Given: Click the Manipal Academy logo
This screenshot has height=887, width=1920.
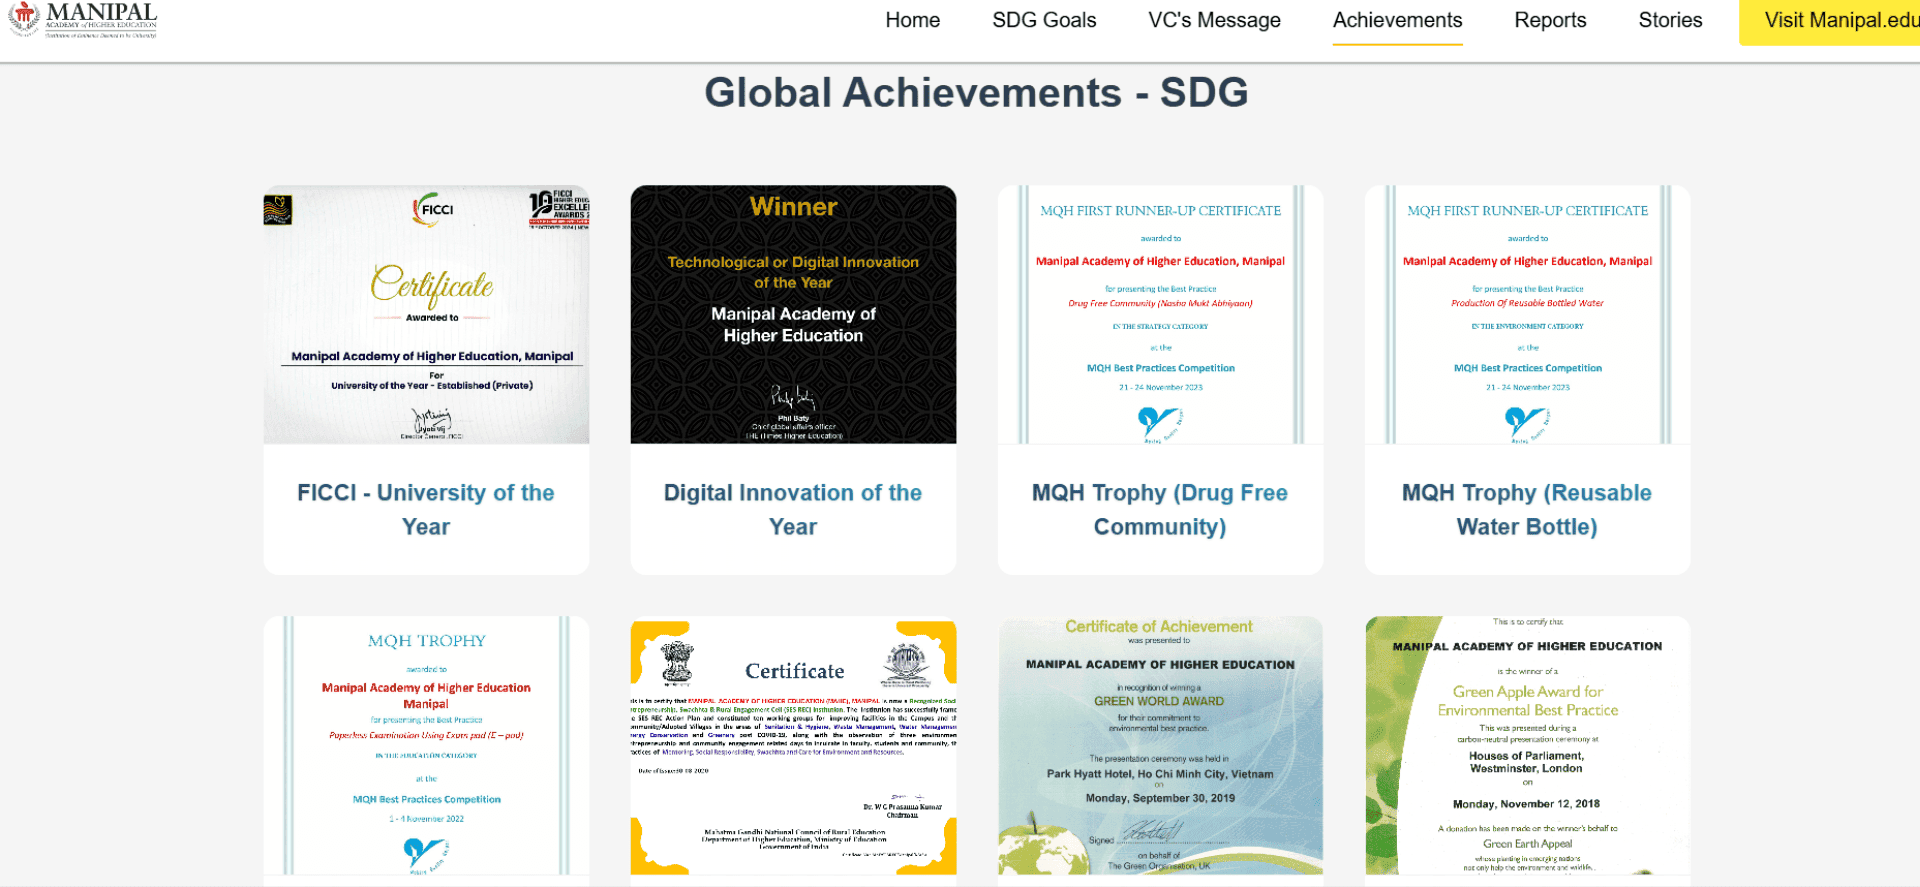Looking at the screenshot, I should [x=83, y=20].
